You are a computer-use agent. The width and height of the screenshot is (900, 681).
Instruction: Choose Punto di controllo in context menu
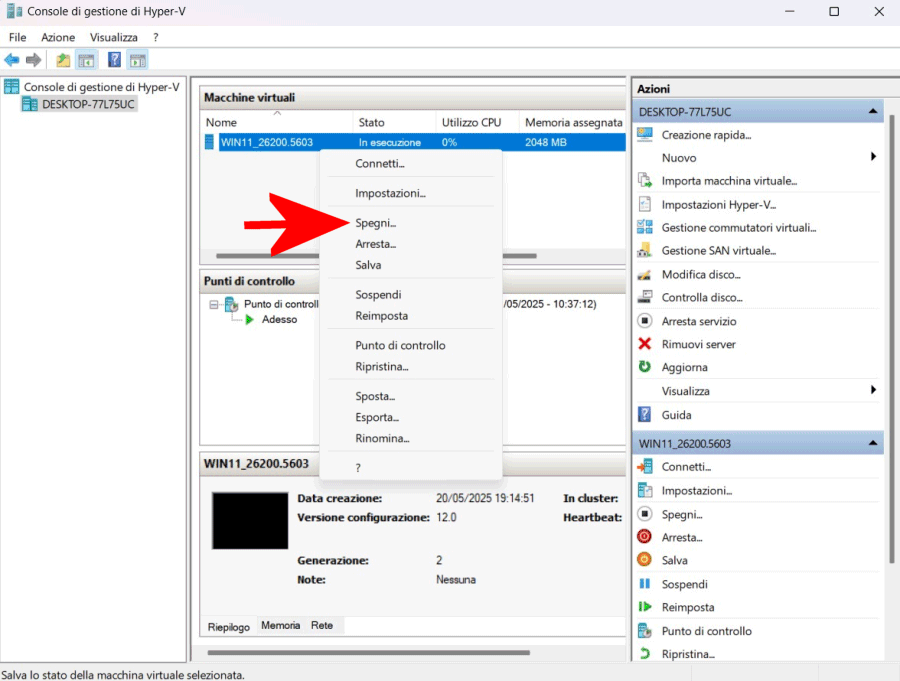point(410,346)
